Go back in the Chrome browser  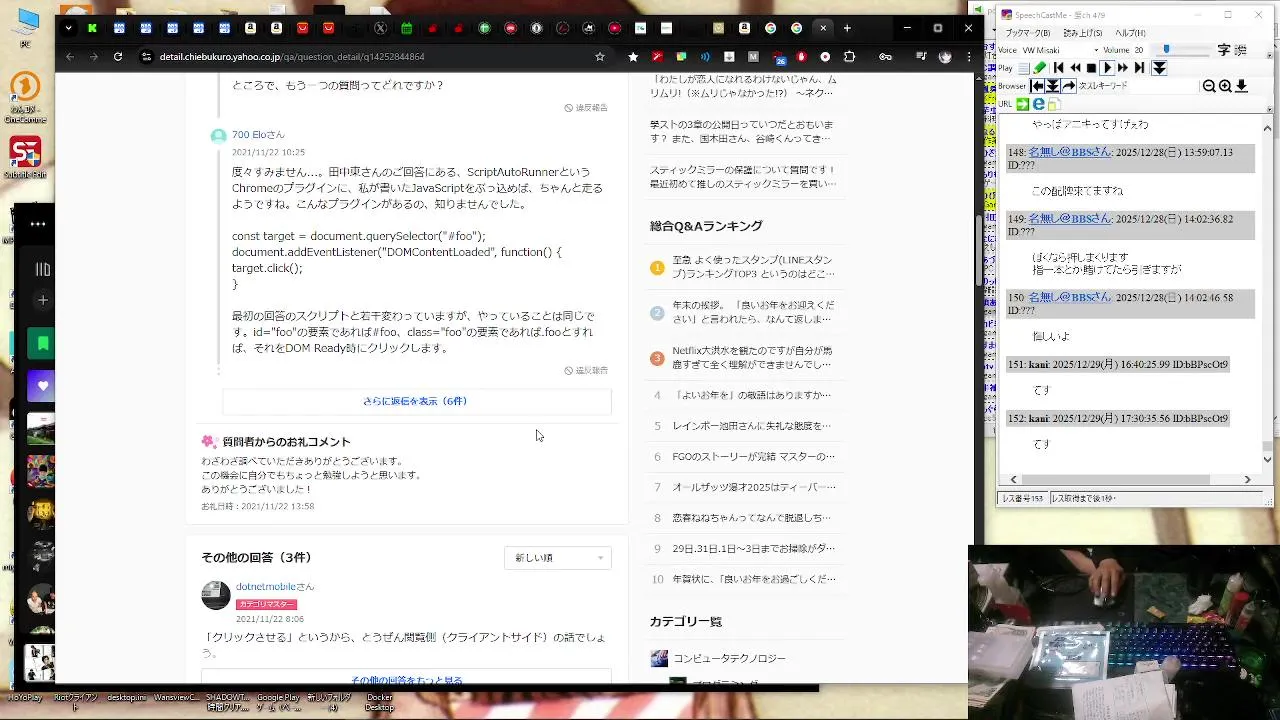click(70, 57)
